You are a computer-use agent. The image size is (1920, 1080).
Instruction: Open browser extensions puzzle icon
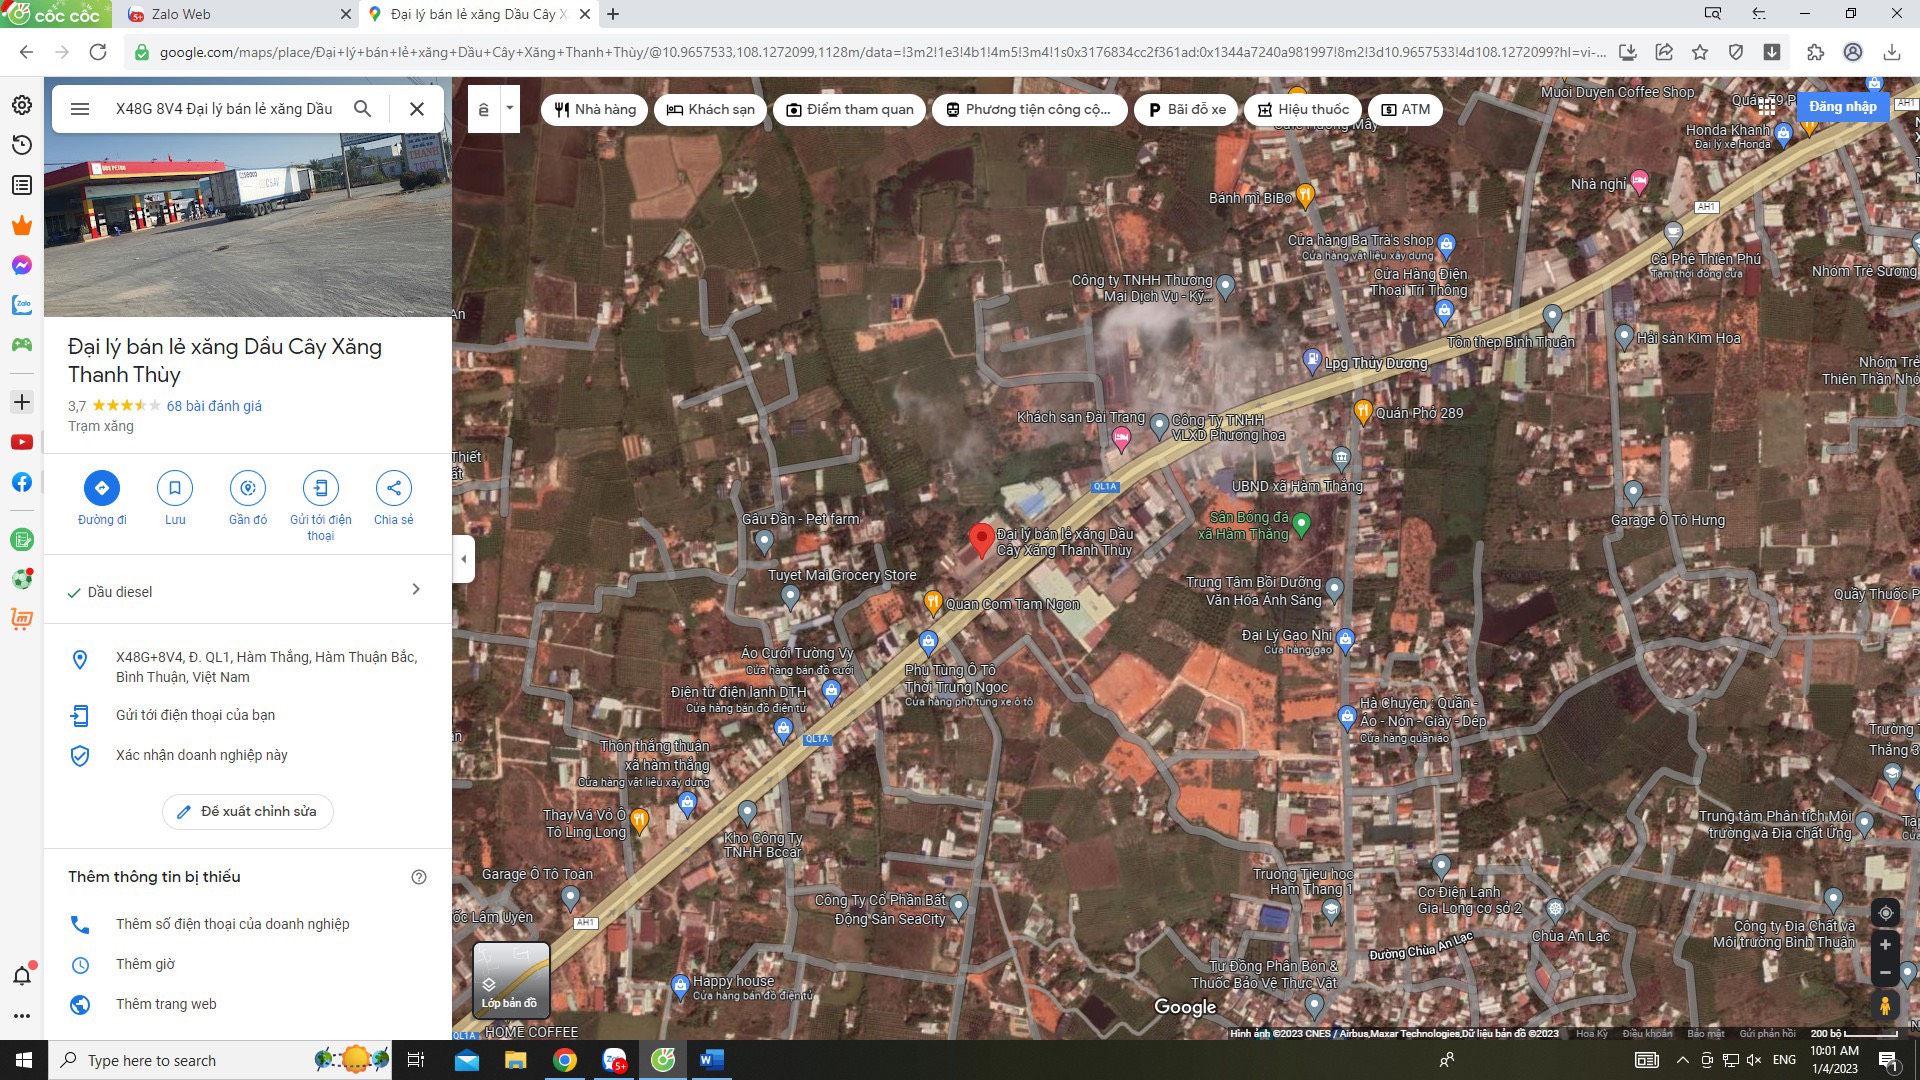click(1816, 52)
